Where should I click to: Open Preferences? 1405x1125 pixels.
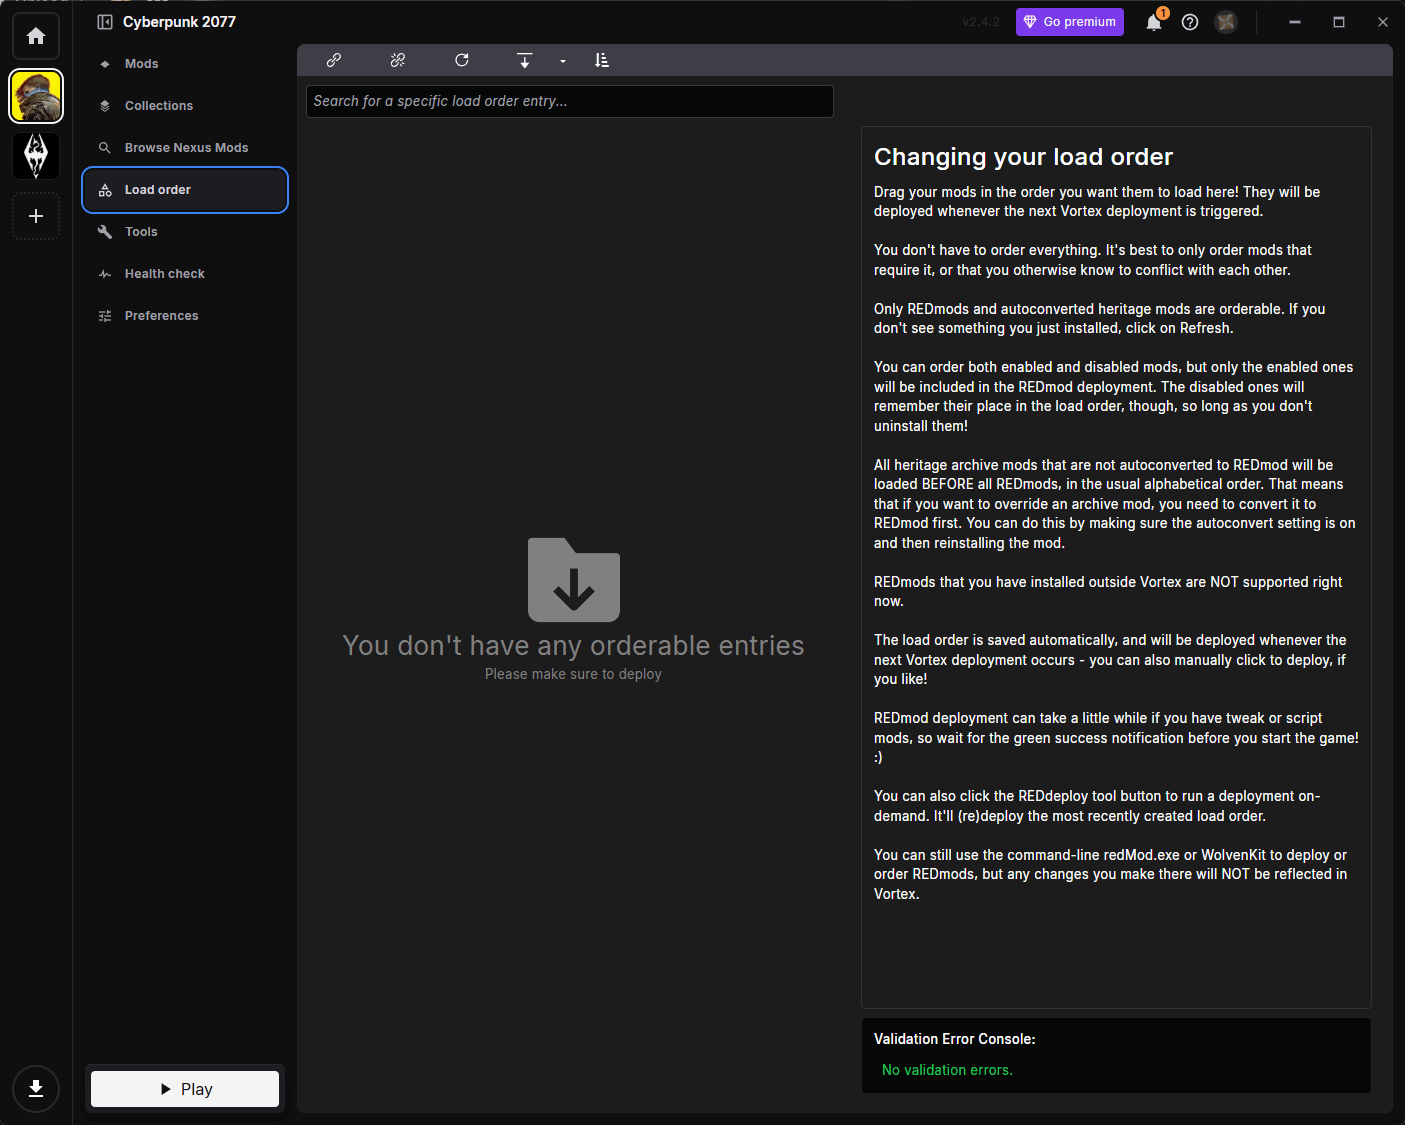click(x=185, y=316)
